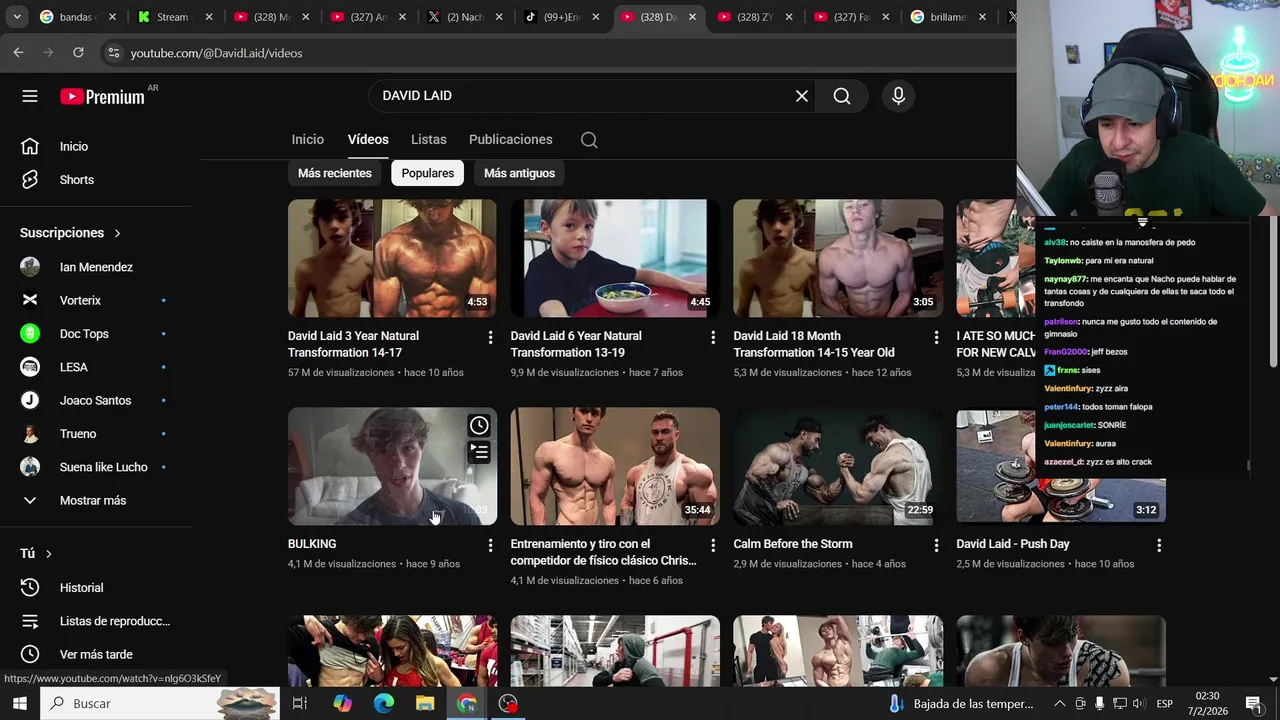Image resolution: width=1280 pixels, height=720 pixels.
Task: Expand the Suscripciones section arrow
Action: (117, 233)
